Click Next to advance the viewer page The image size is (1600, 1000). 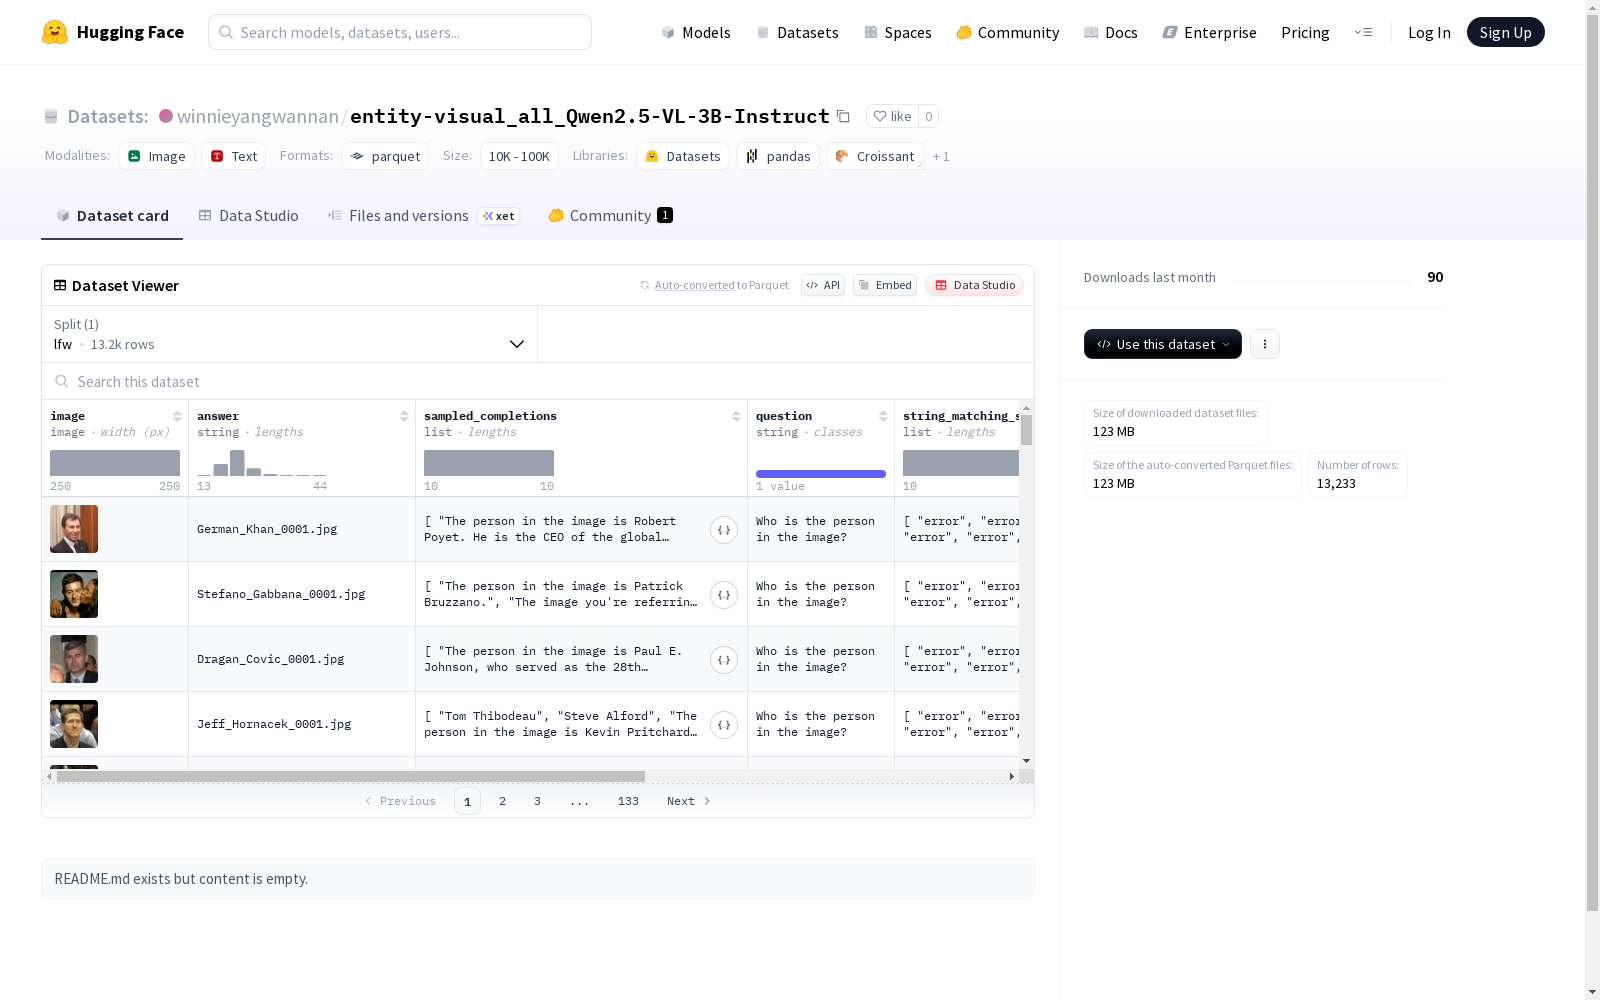pos(689,801)
